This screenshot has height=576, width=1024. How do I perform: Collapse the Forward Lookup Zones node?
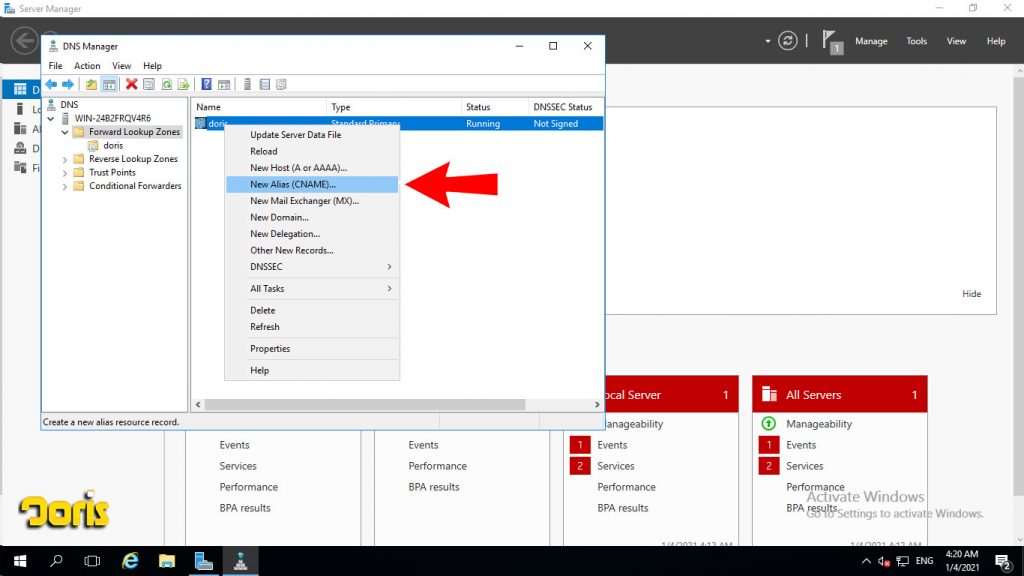[65, 132]
